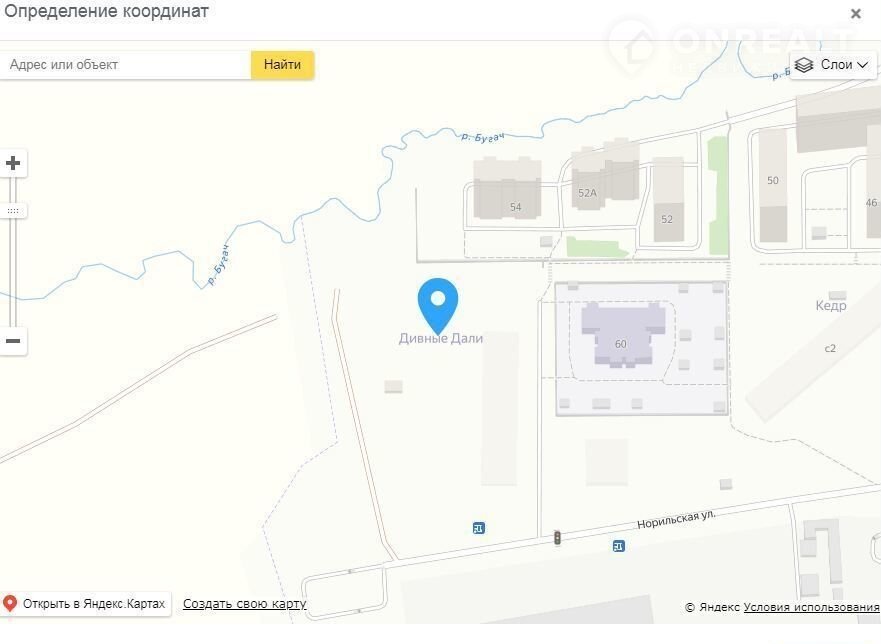Click the bus stop icon left of traffic light

coord(479,528)
